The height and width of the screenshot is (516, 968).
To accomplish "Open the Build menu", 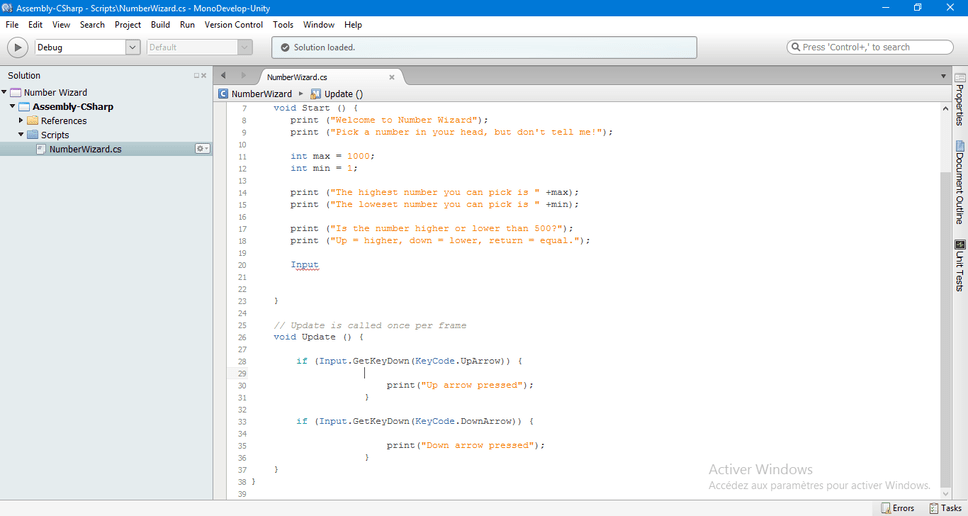I will (161, 25).
